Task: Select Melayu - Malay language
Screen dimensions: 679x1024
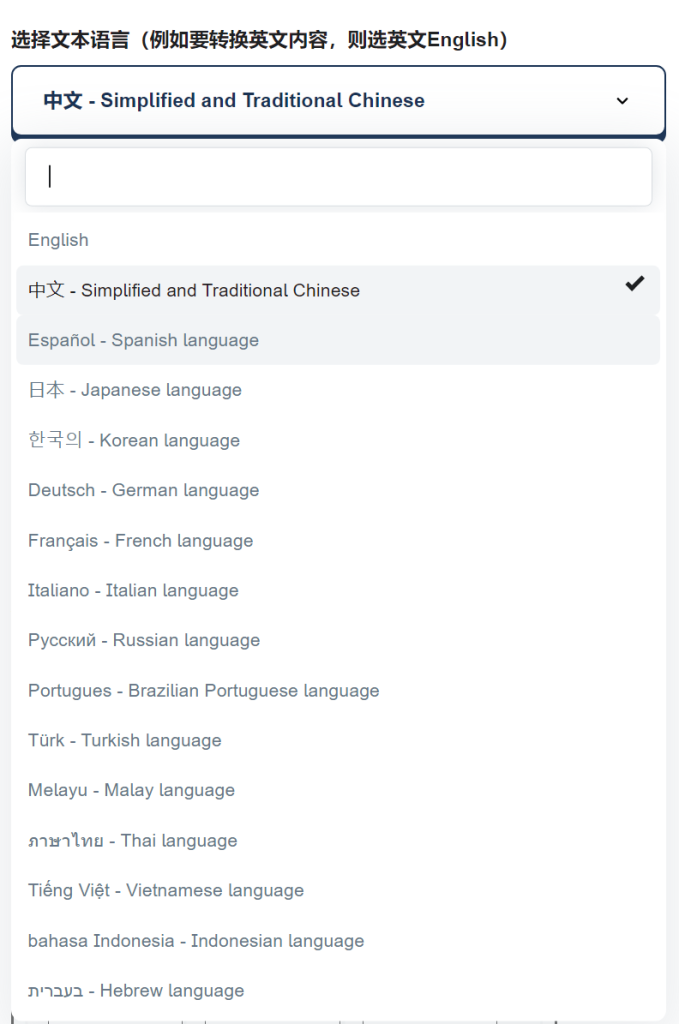Action: (131, 790)
